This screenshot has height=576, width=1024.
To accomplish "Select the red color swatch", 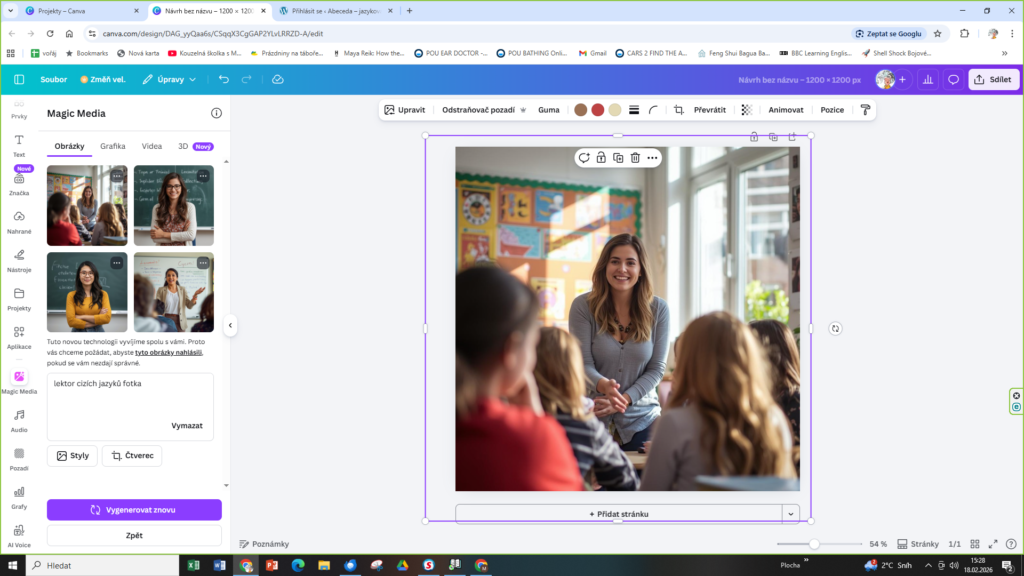I will coord(598,110).
